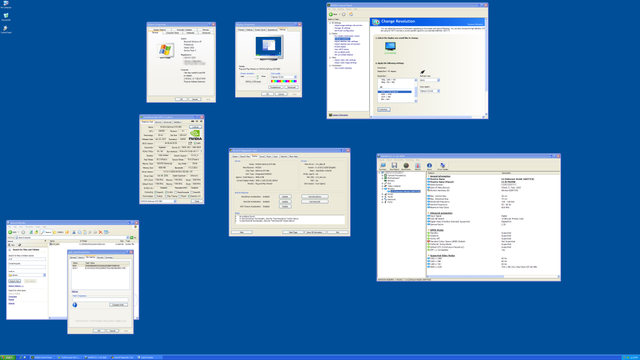Collapse the Video tree node in NVIDIA panel
Viewport: 640px width, 360px height.
coord(330,58)
